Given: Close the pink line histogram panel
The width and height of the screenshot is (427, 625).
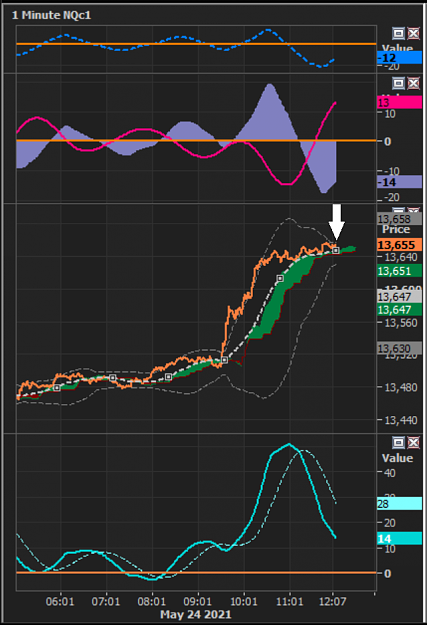Looking at the screenshot, I should point(413,83).
